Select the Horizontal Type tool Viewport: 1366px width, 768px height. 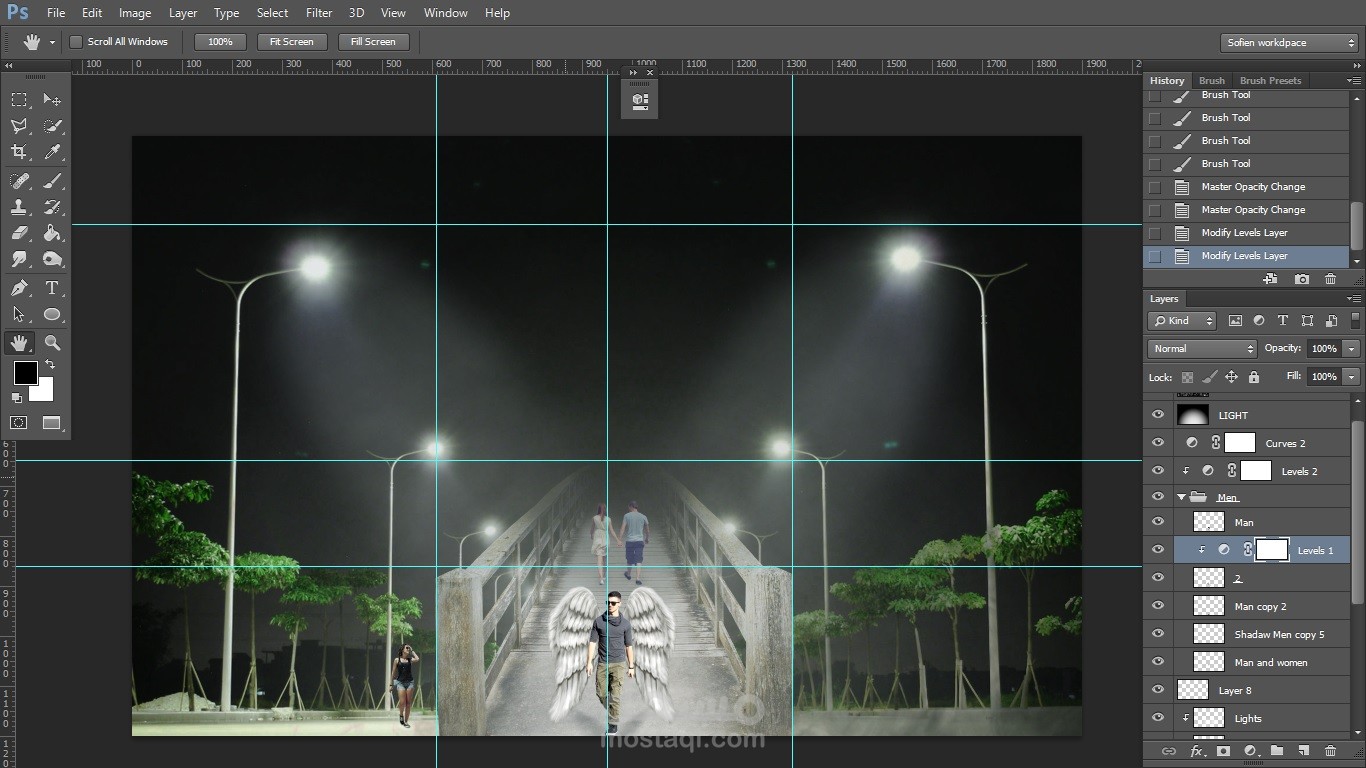click(x=52, y=288)
